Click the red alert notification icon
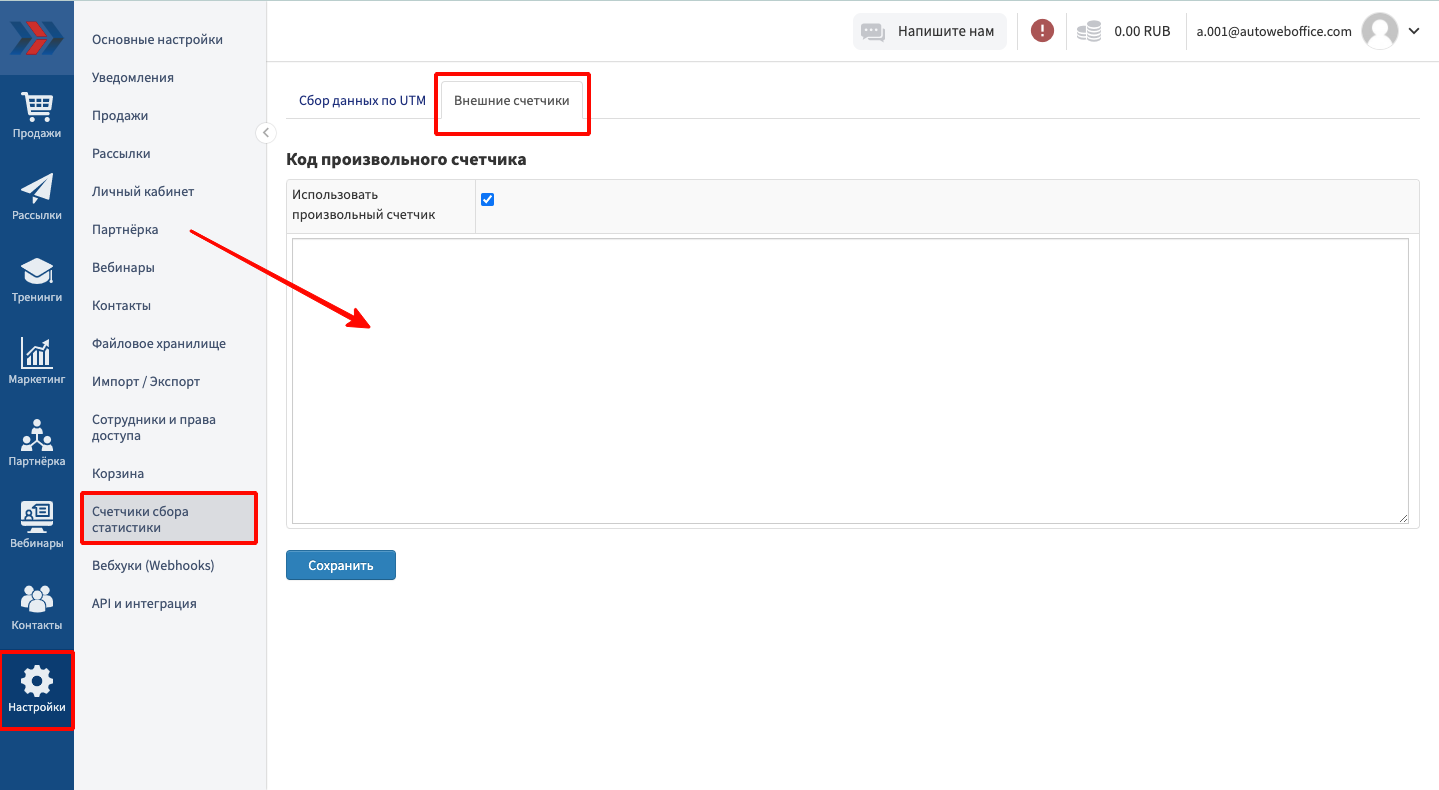This screenshot has height=790, width=1439. point(1042,31)
